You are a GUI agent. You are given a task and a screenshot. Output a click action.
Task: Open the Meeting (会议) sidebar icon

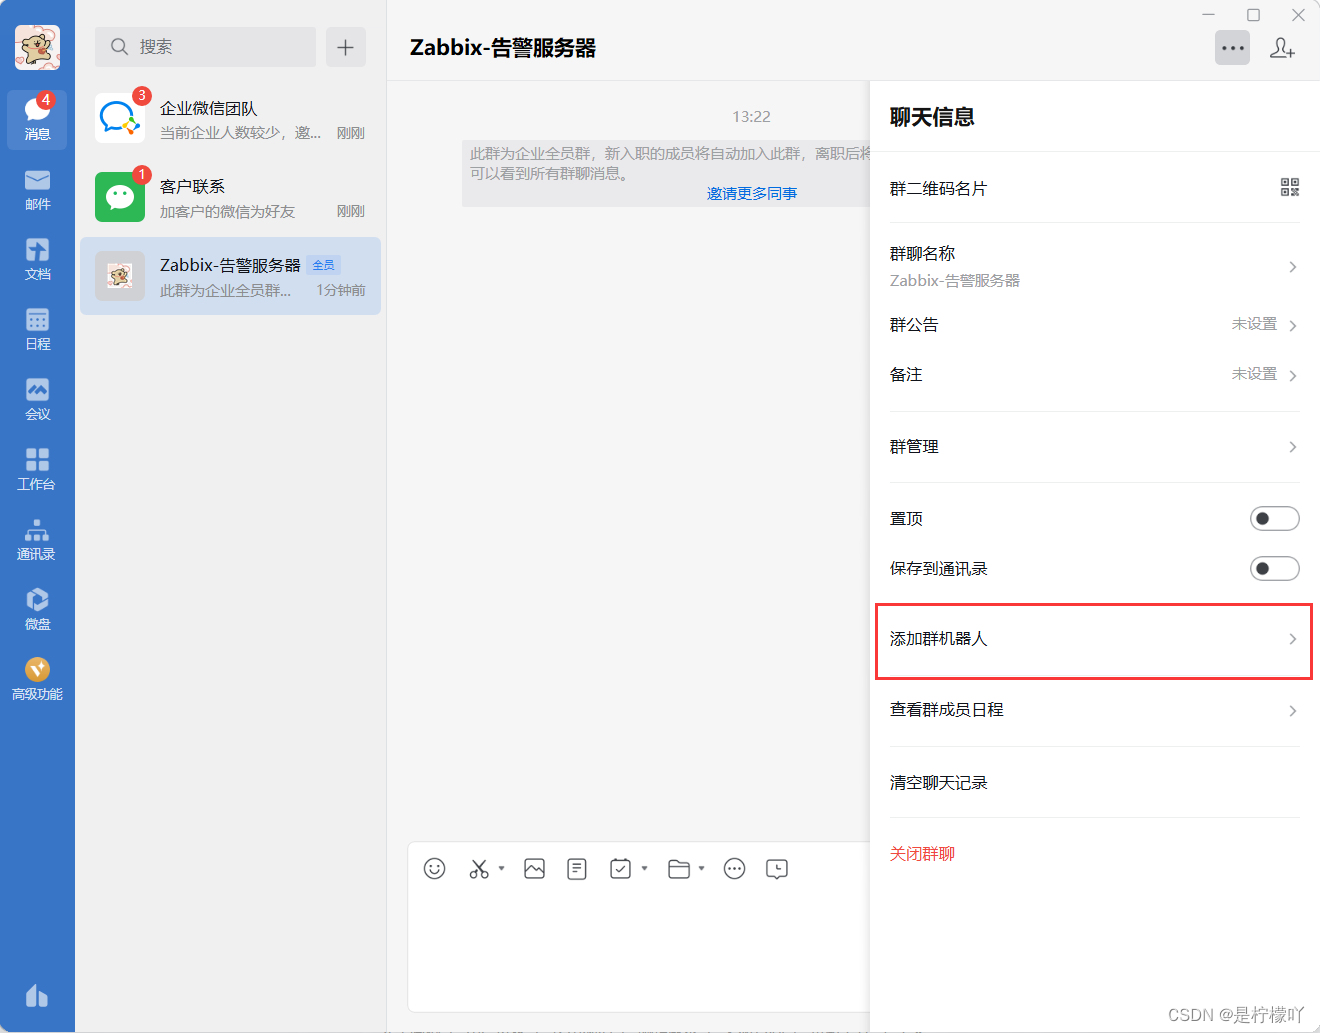pos(37,399)
